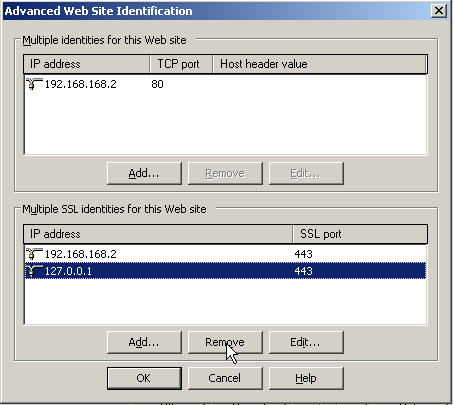Edit the selected SSL identity
Image resolution: width=453 pixels, height=405 pixels.
[306, 342]
